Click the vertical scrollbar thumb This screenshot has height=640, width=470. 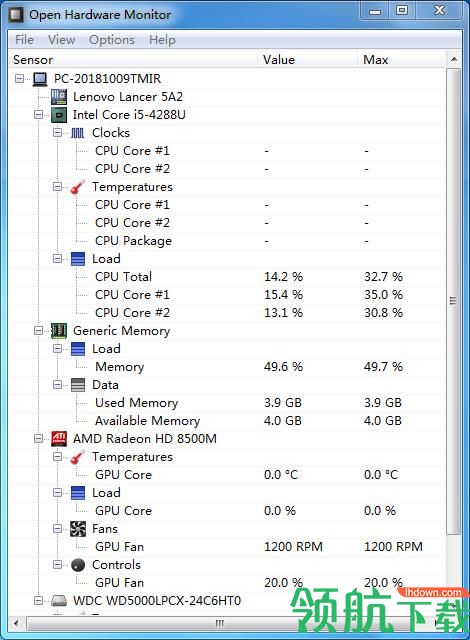click(454, 301)
